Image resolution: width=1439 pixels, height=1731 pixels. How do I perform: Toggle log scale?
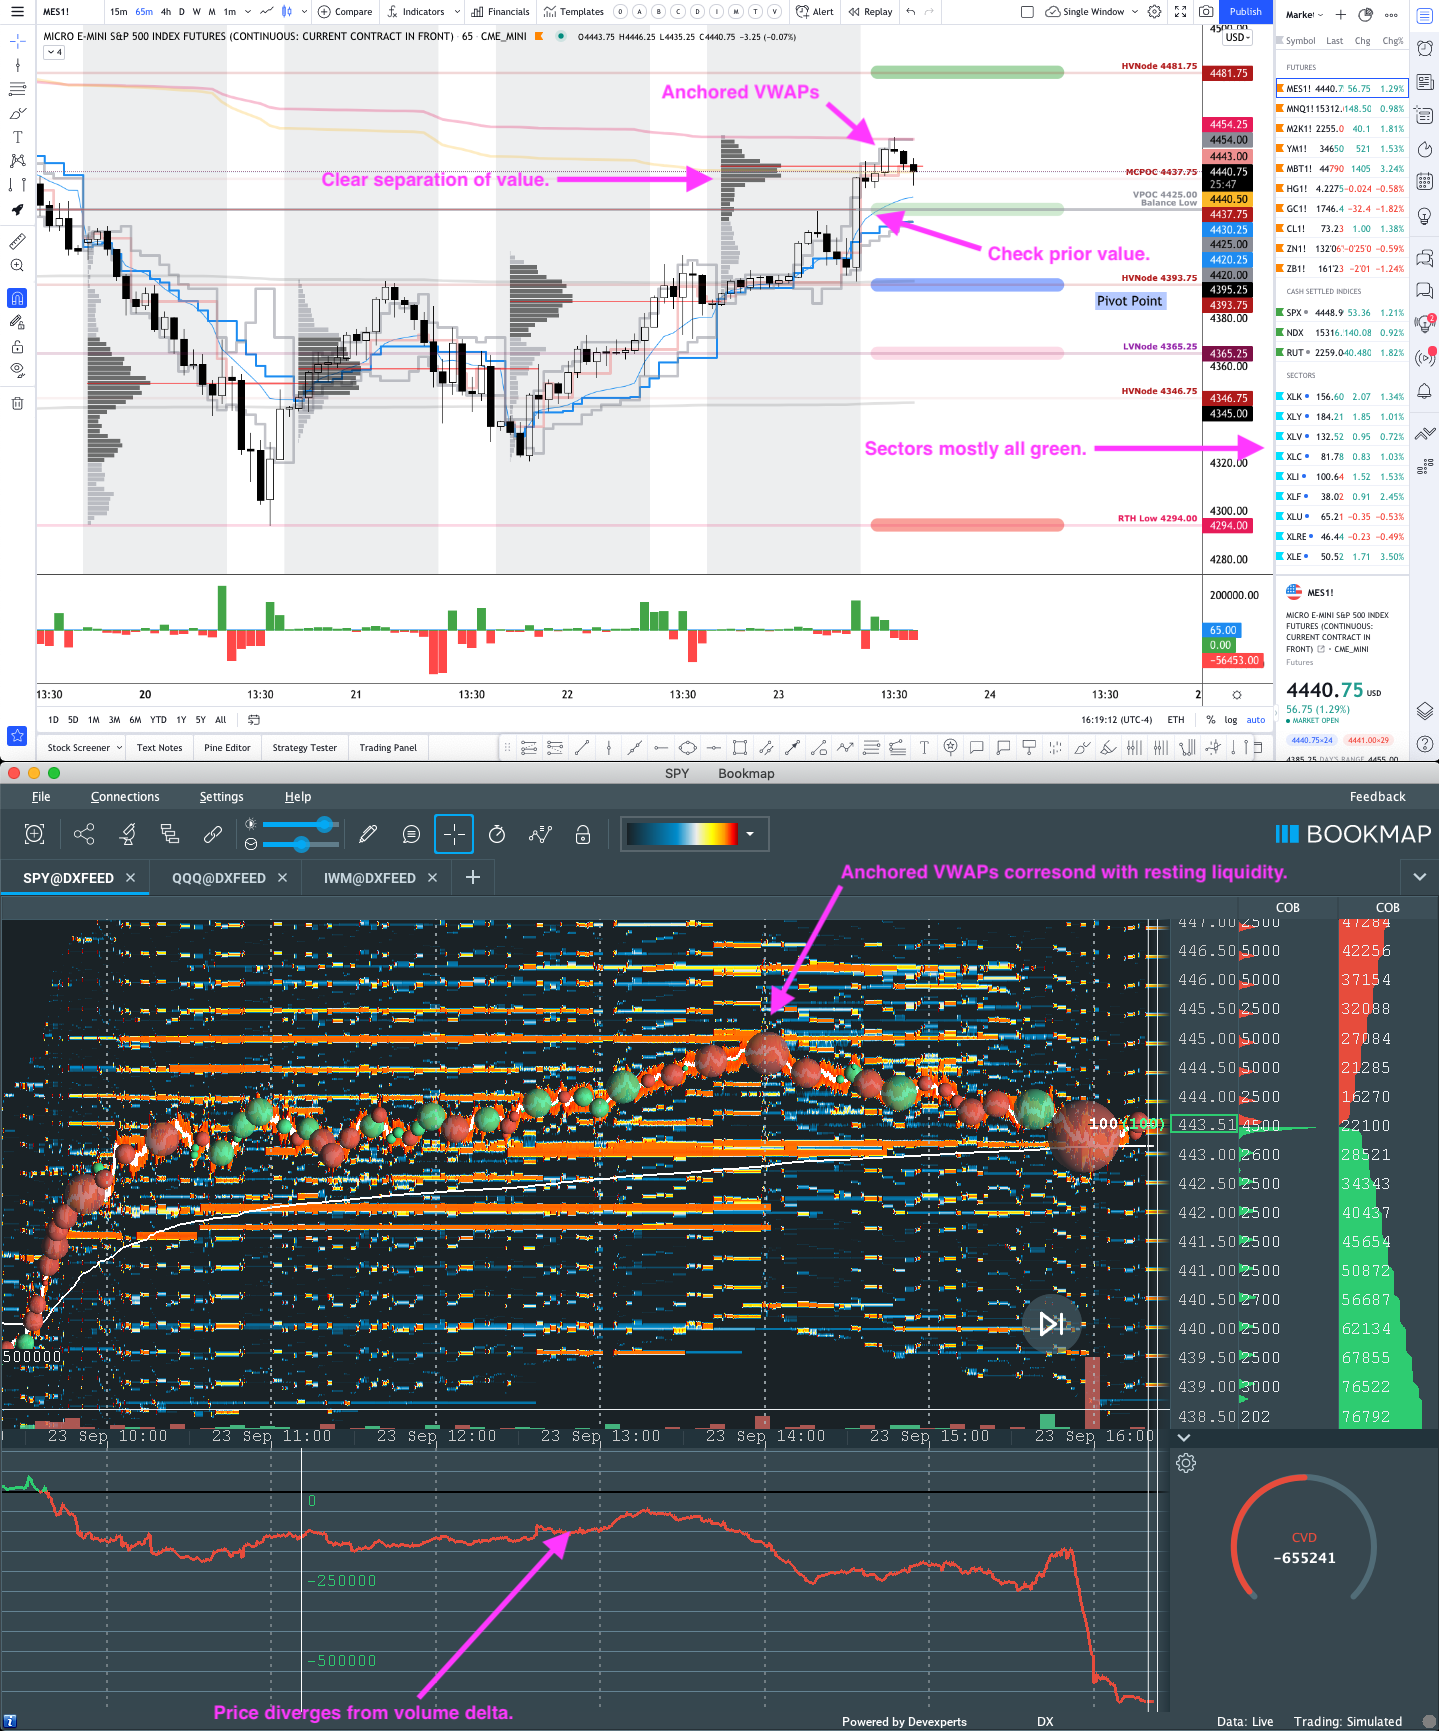[1231, 719]
